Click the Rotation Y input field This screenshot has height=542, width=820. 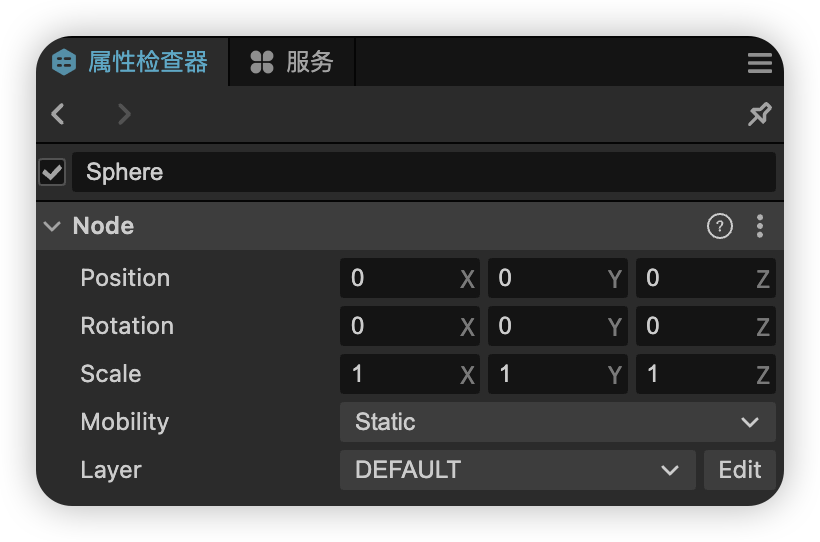point(546,326)
